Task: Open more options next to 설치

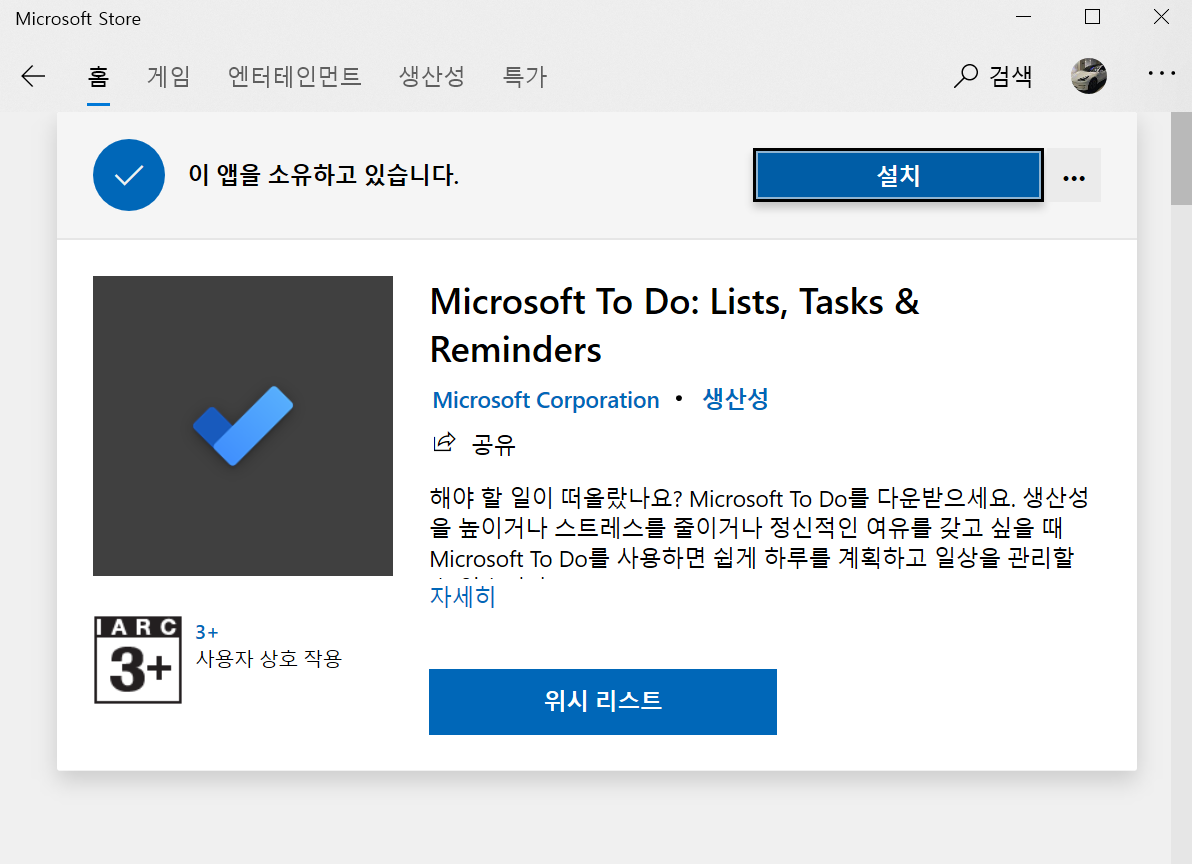Action: (1073, 176)
